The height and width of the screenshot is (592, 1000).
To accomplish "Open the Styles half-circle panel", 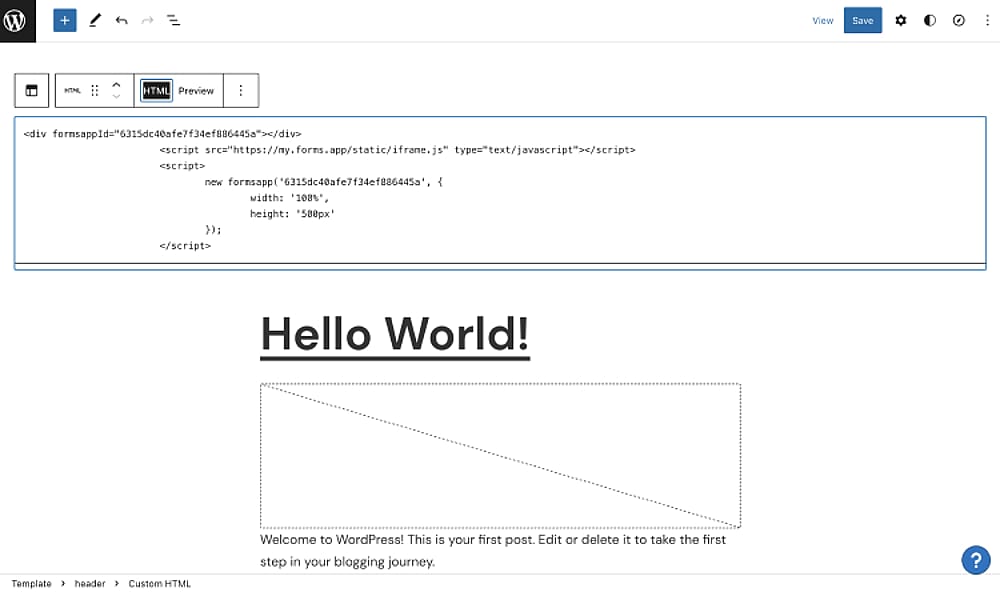I will (930, 20).
